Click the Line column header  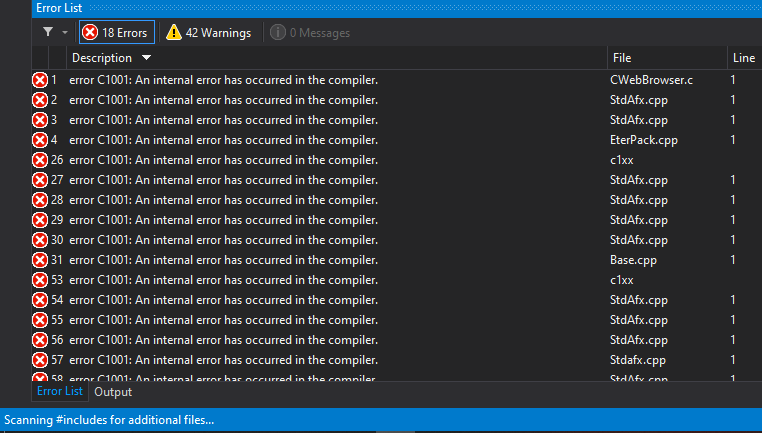tap(744, 58)
